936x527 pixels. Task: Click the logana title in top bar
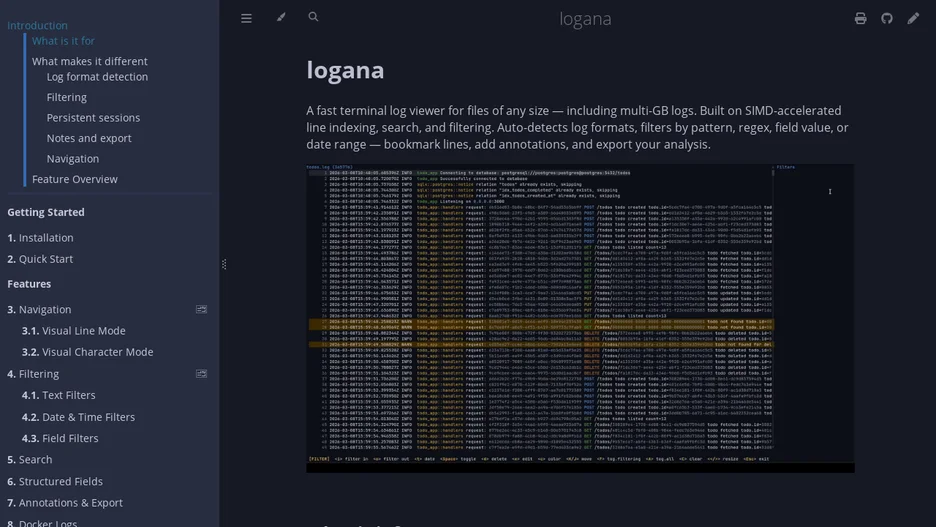pyautogui.click(x=585, y=19)
